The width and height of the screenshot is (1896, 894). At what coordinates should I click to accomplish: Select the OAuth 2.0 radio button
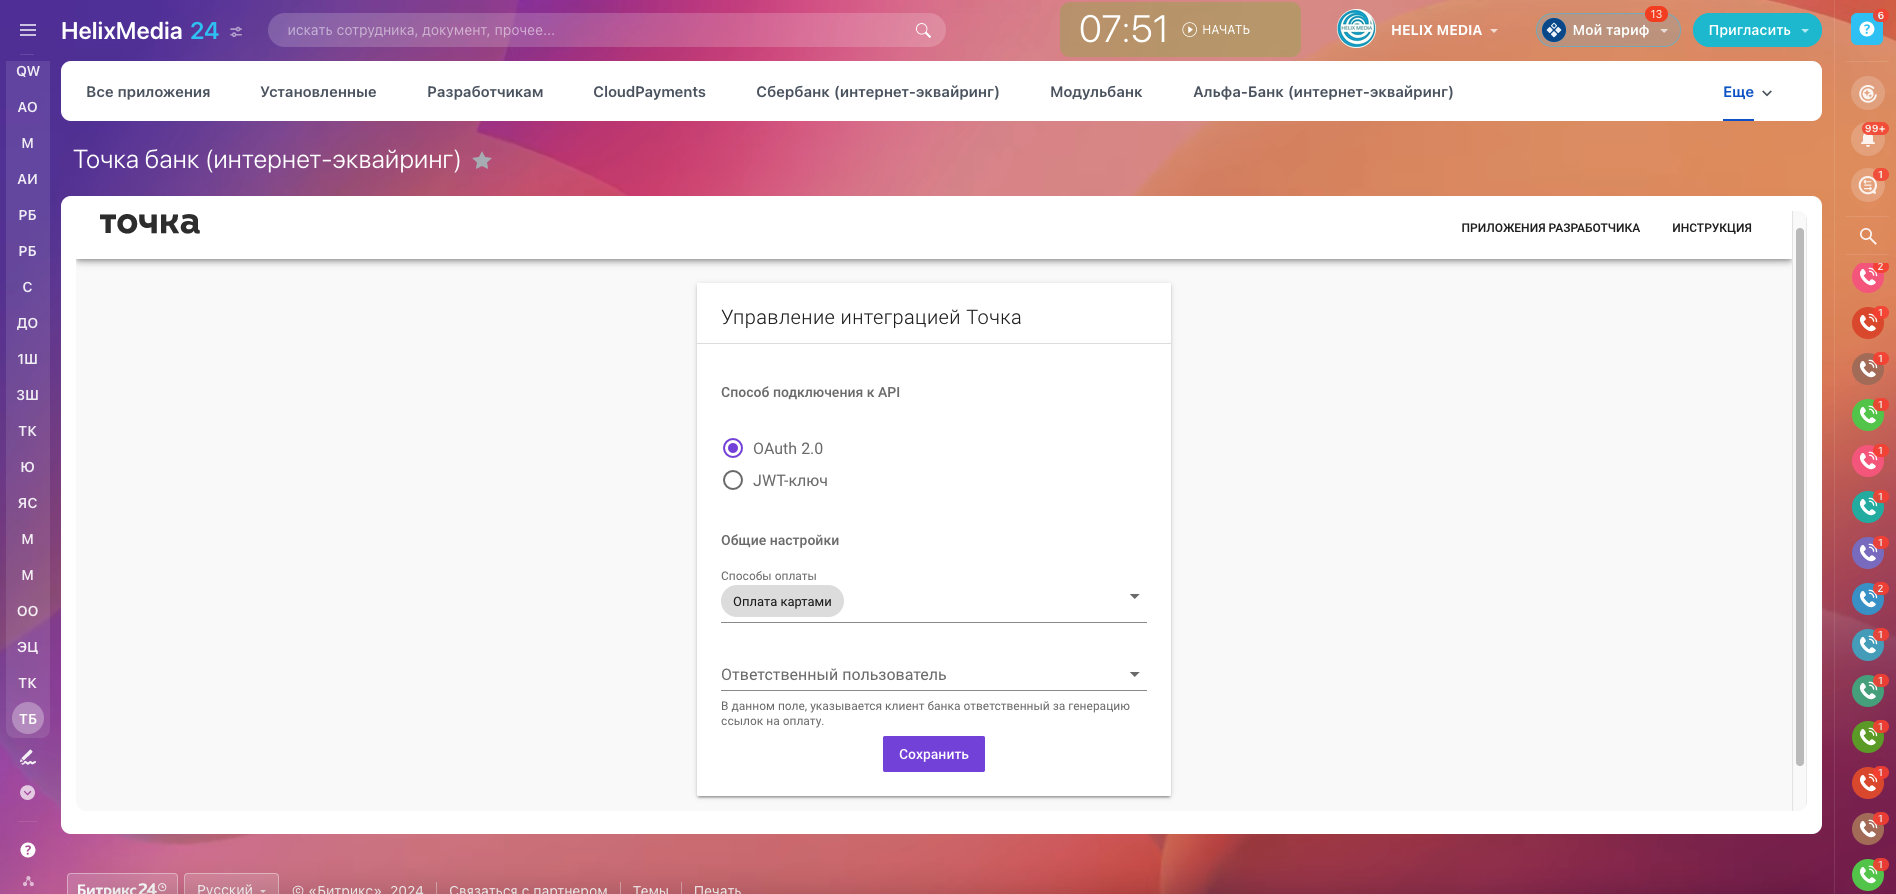(x=733, y=448)
